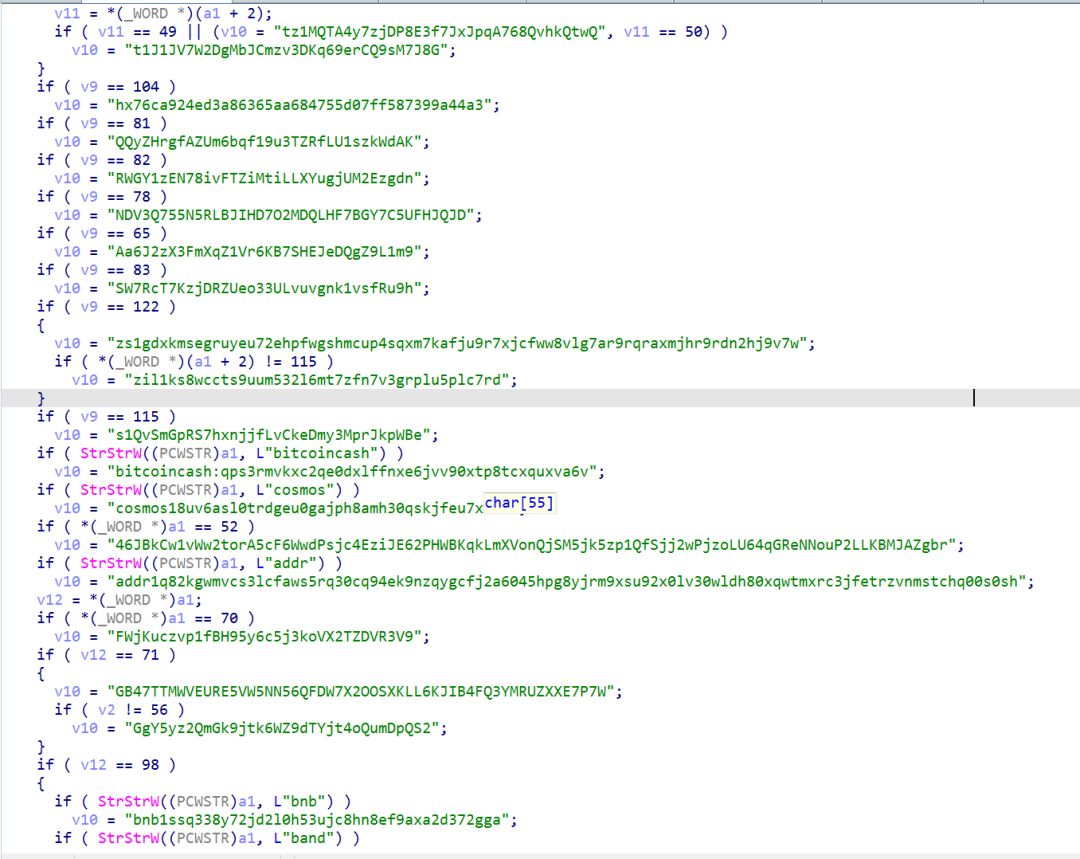The width and height of the screenshot is (1080, 859).
Task: Click the constant 52 compared with a1
Action: coord(229,527)
